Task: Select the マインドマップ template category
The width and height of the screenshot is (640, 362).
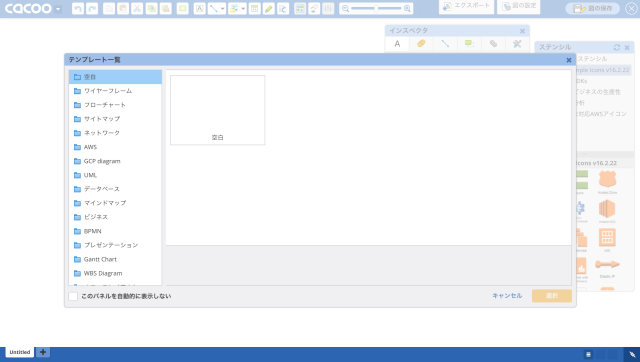Action: [x=116, y=203]
